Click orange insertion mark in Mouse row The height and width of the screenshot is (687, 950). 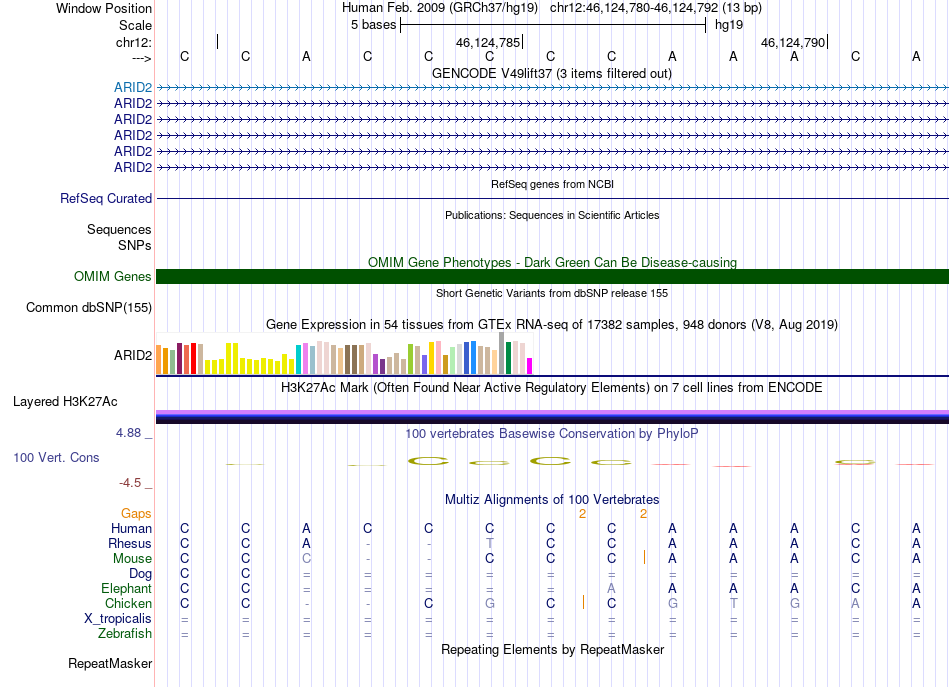644,557
